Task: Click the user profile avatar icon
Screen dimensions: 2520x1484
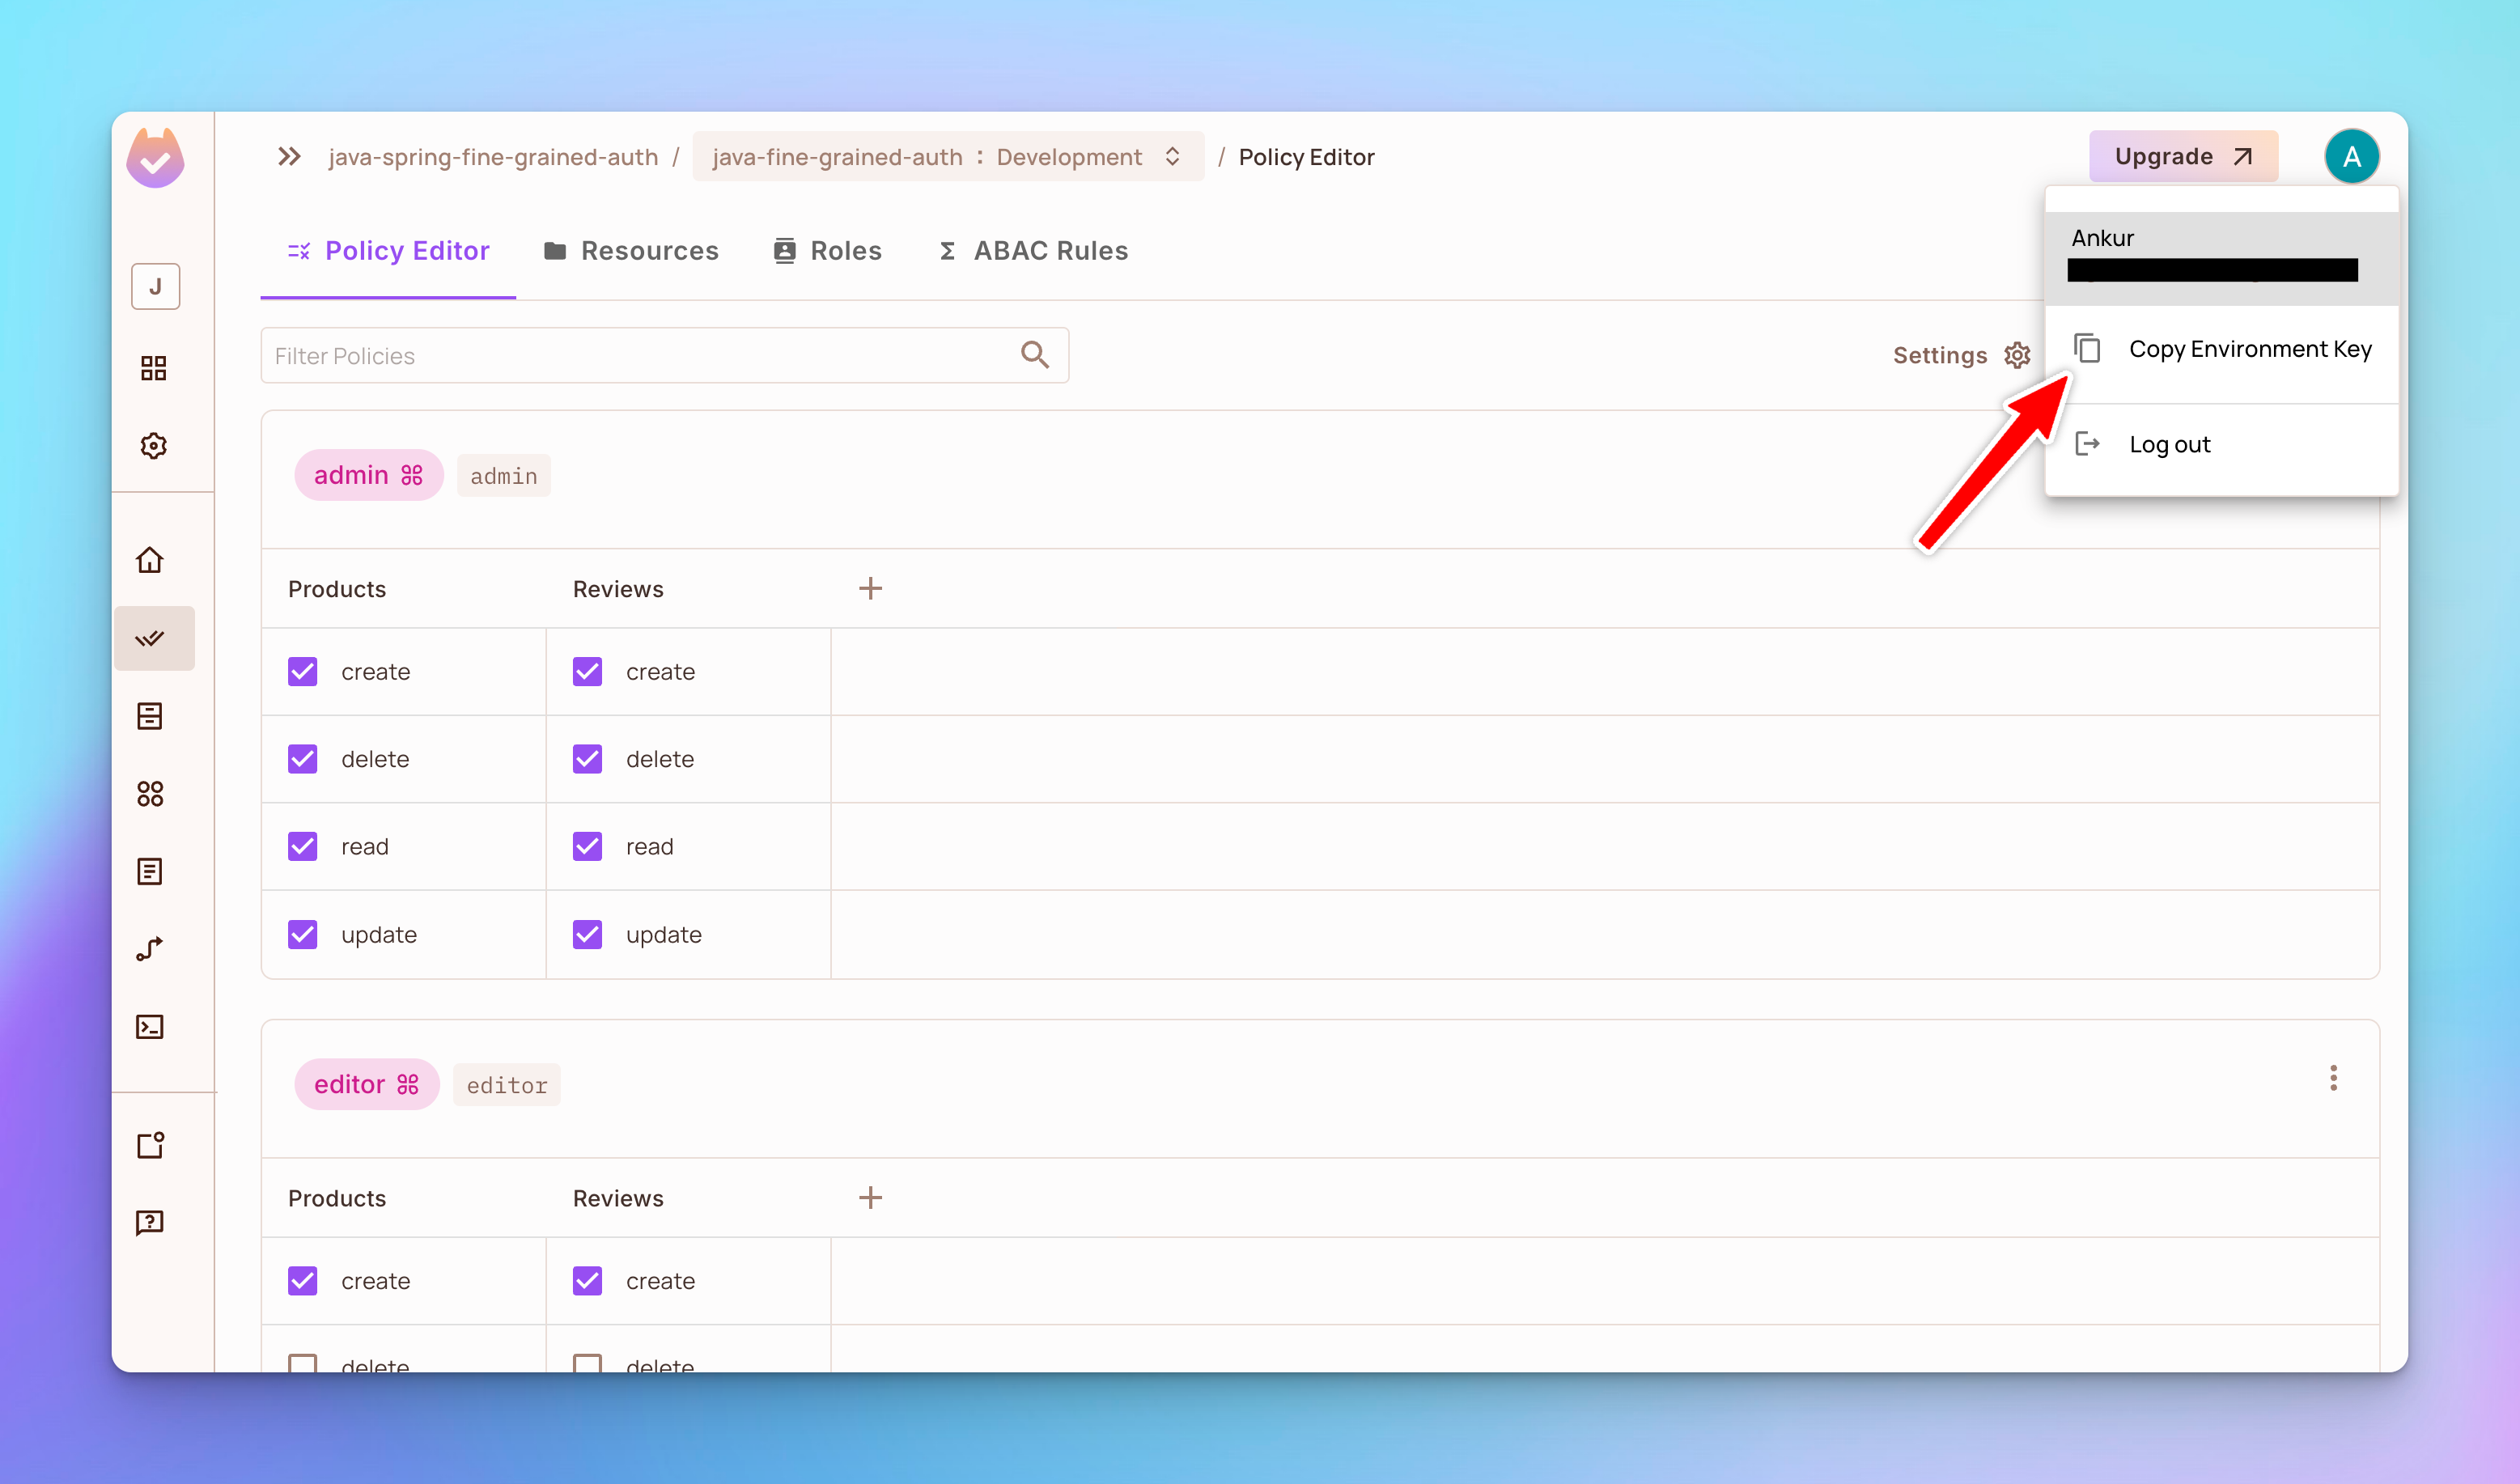Action: pos(2351,155)
